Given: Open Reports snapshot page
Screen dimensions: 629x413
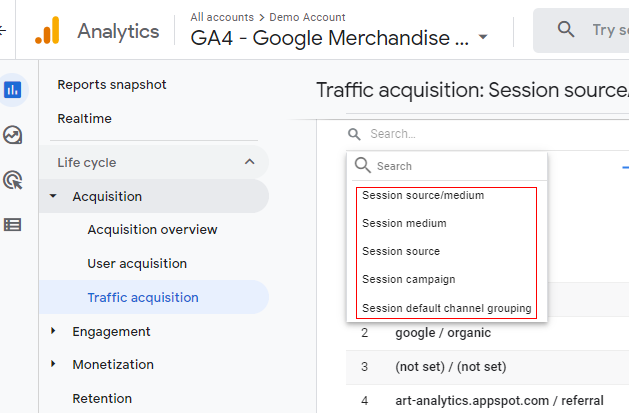Looking at the screenshot, I should point(112,85).
